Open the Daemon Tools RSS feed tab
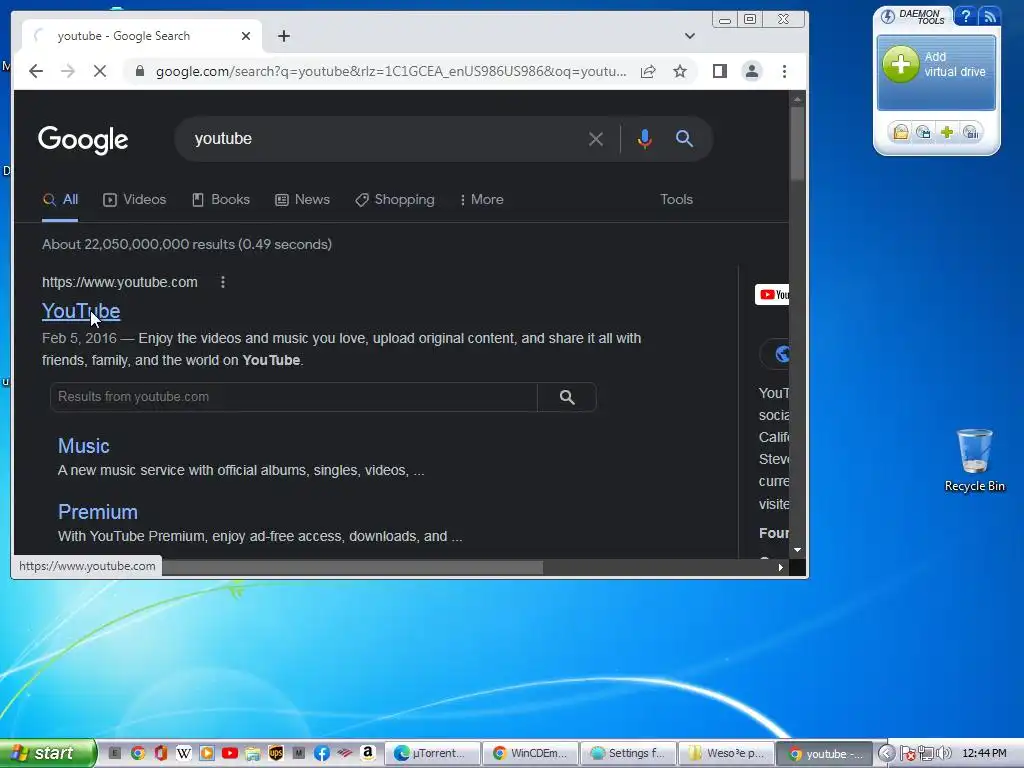1024x768 pixels. (989, 16)
